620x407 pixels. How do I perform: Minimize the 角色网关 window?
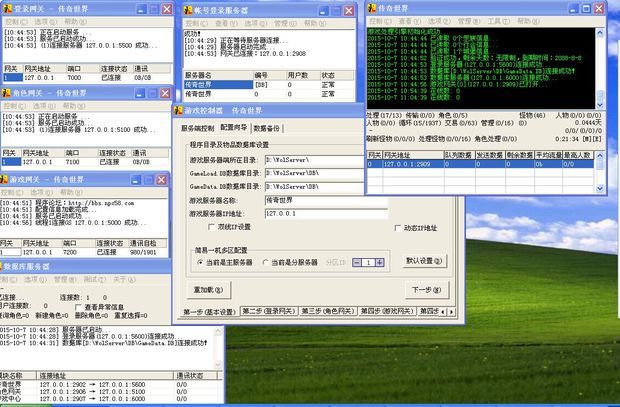tap(140, 93)
